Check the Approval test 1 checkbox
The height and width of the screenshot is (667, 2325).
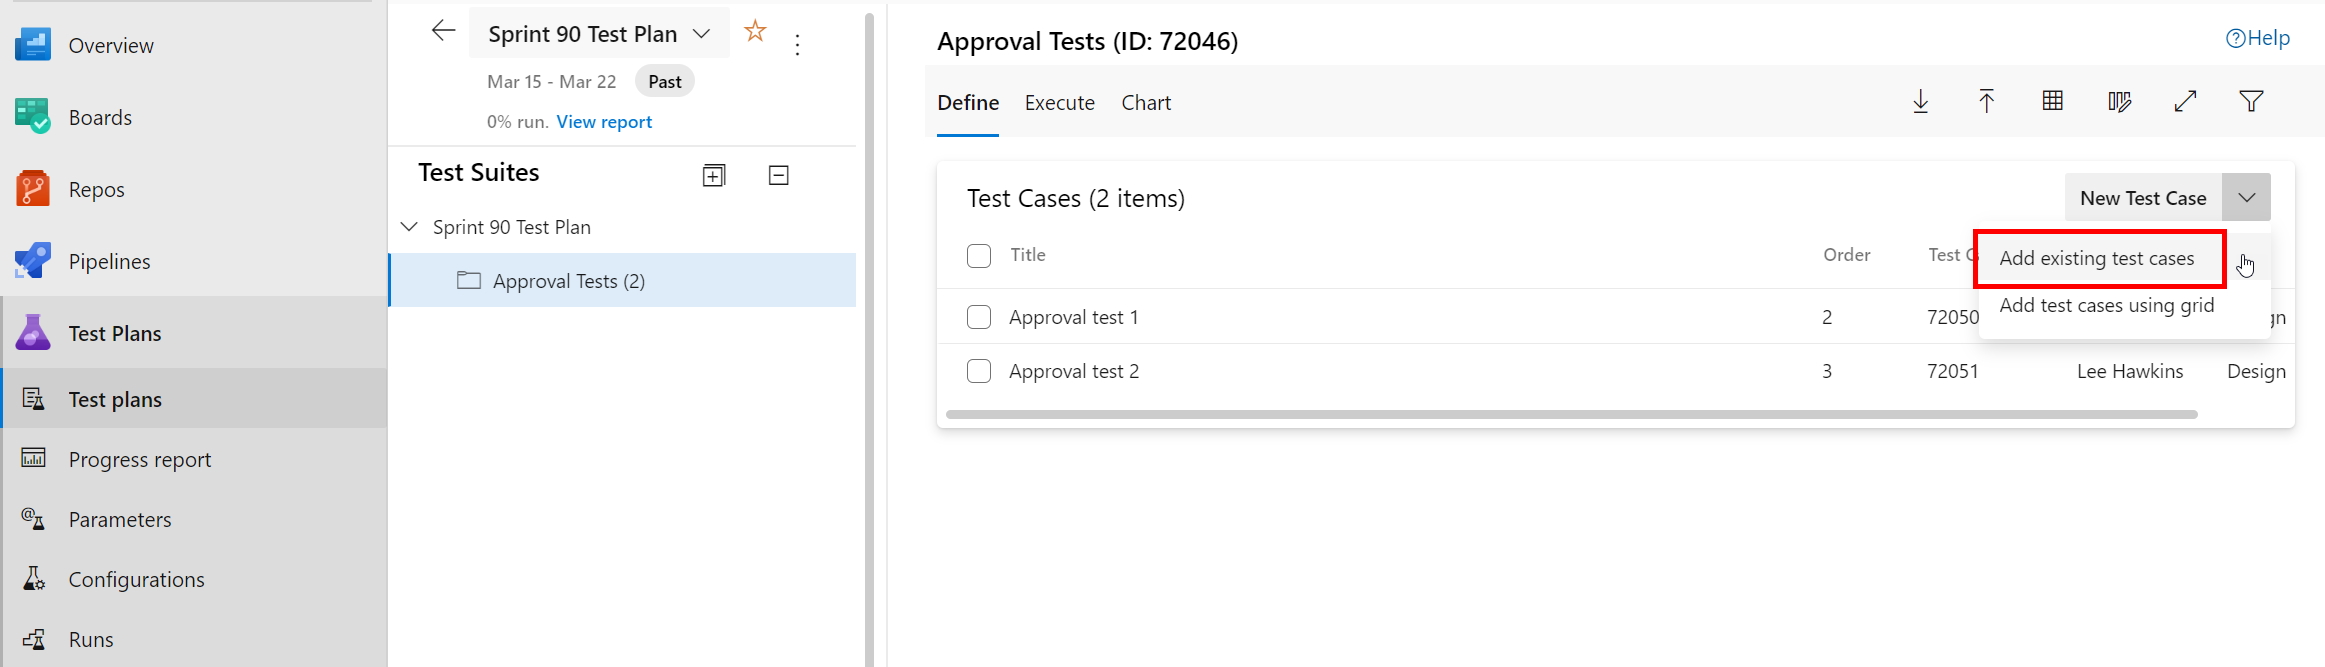tap(979, 317)
